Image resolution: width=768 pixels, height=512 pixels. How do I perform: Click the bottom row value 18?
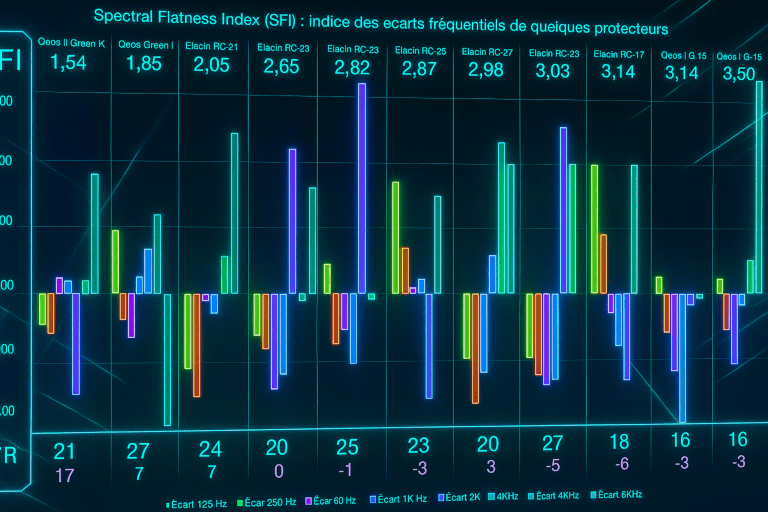pos(619,442)
